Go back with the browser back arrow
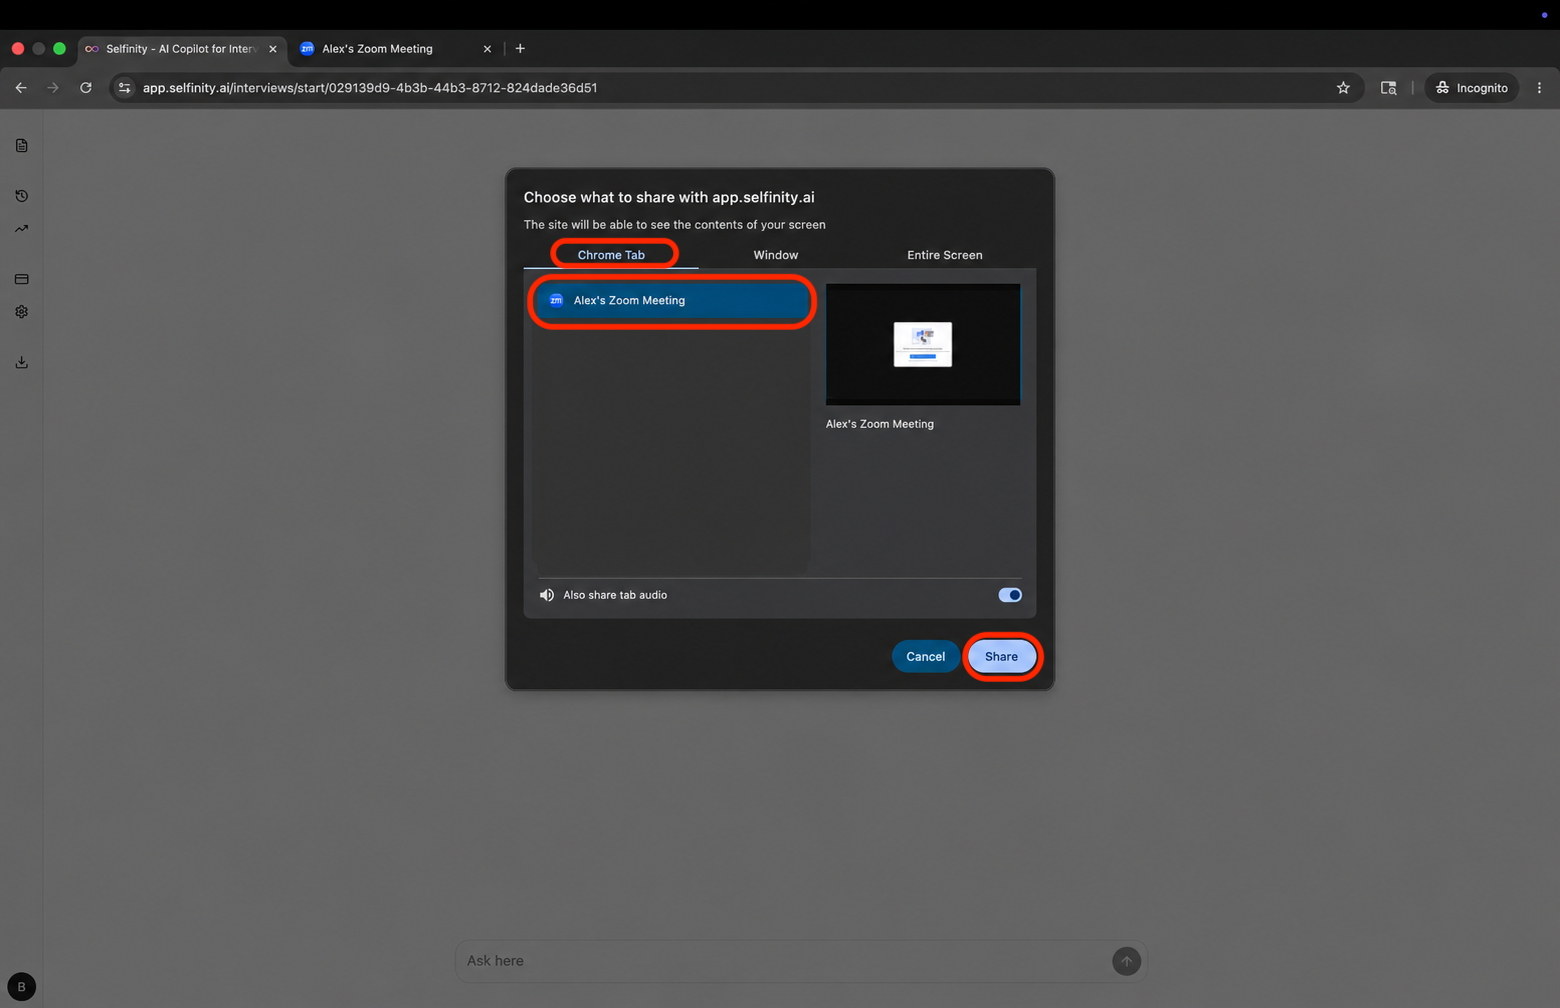The height and width of the screenshot is (1008, 1560). (x=21, y=88)
